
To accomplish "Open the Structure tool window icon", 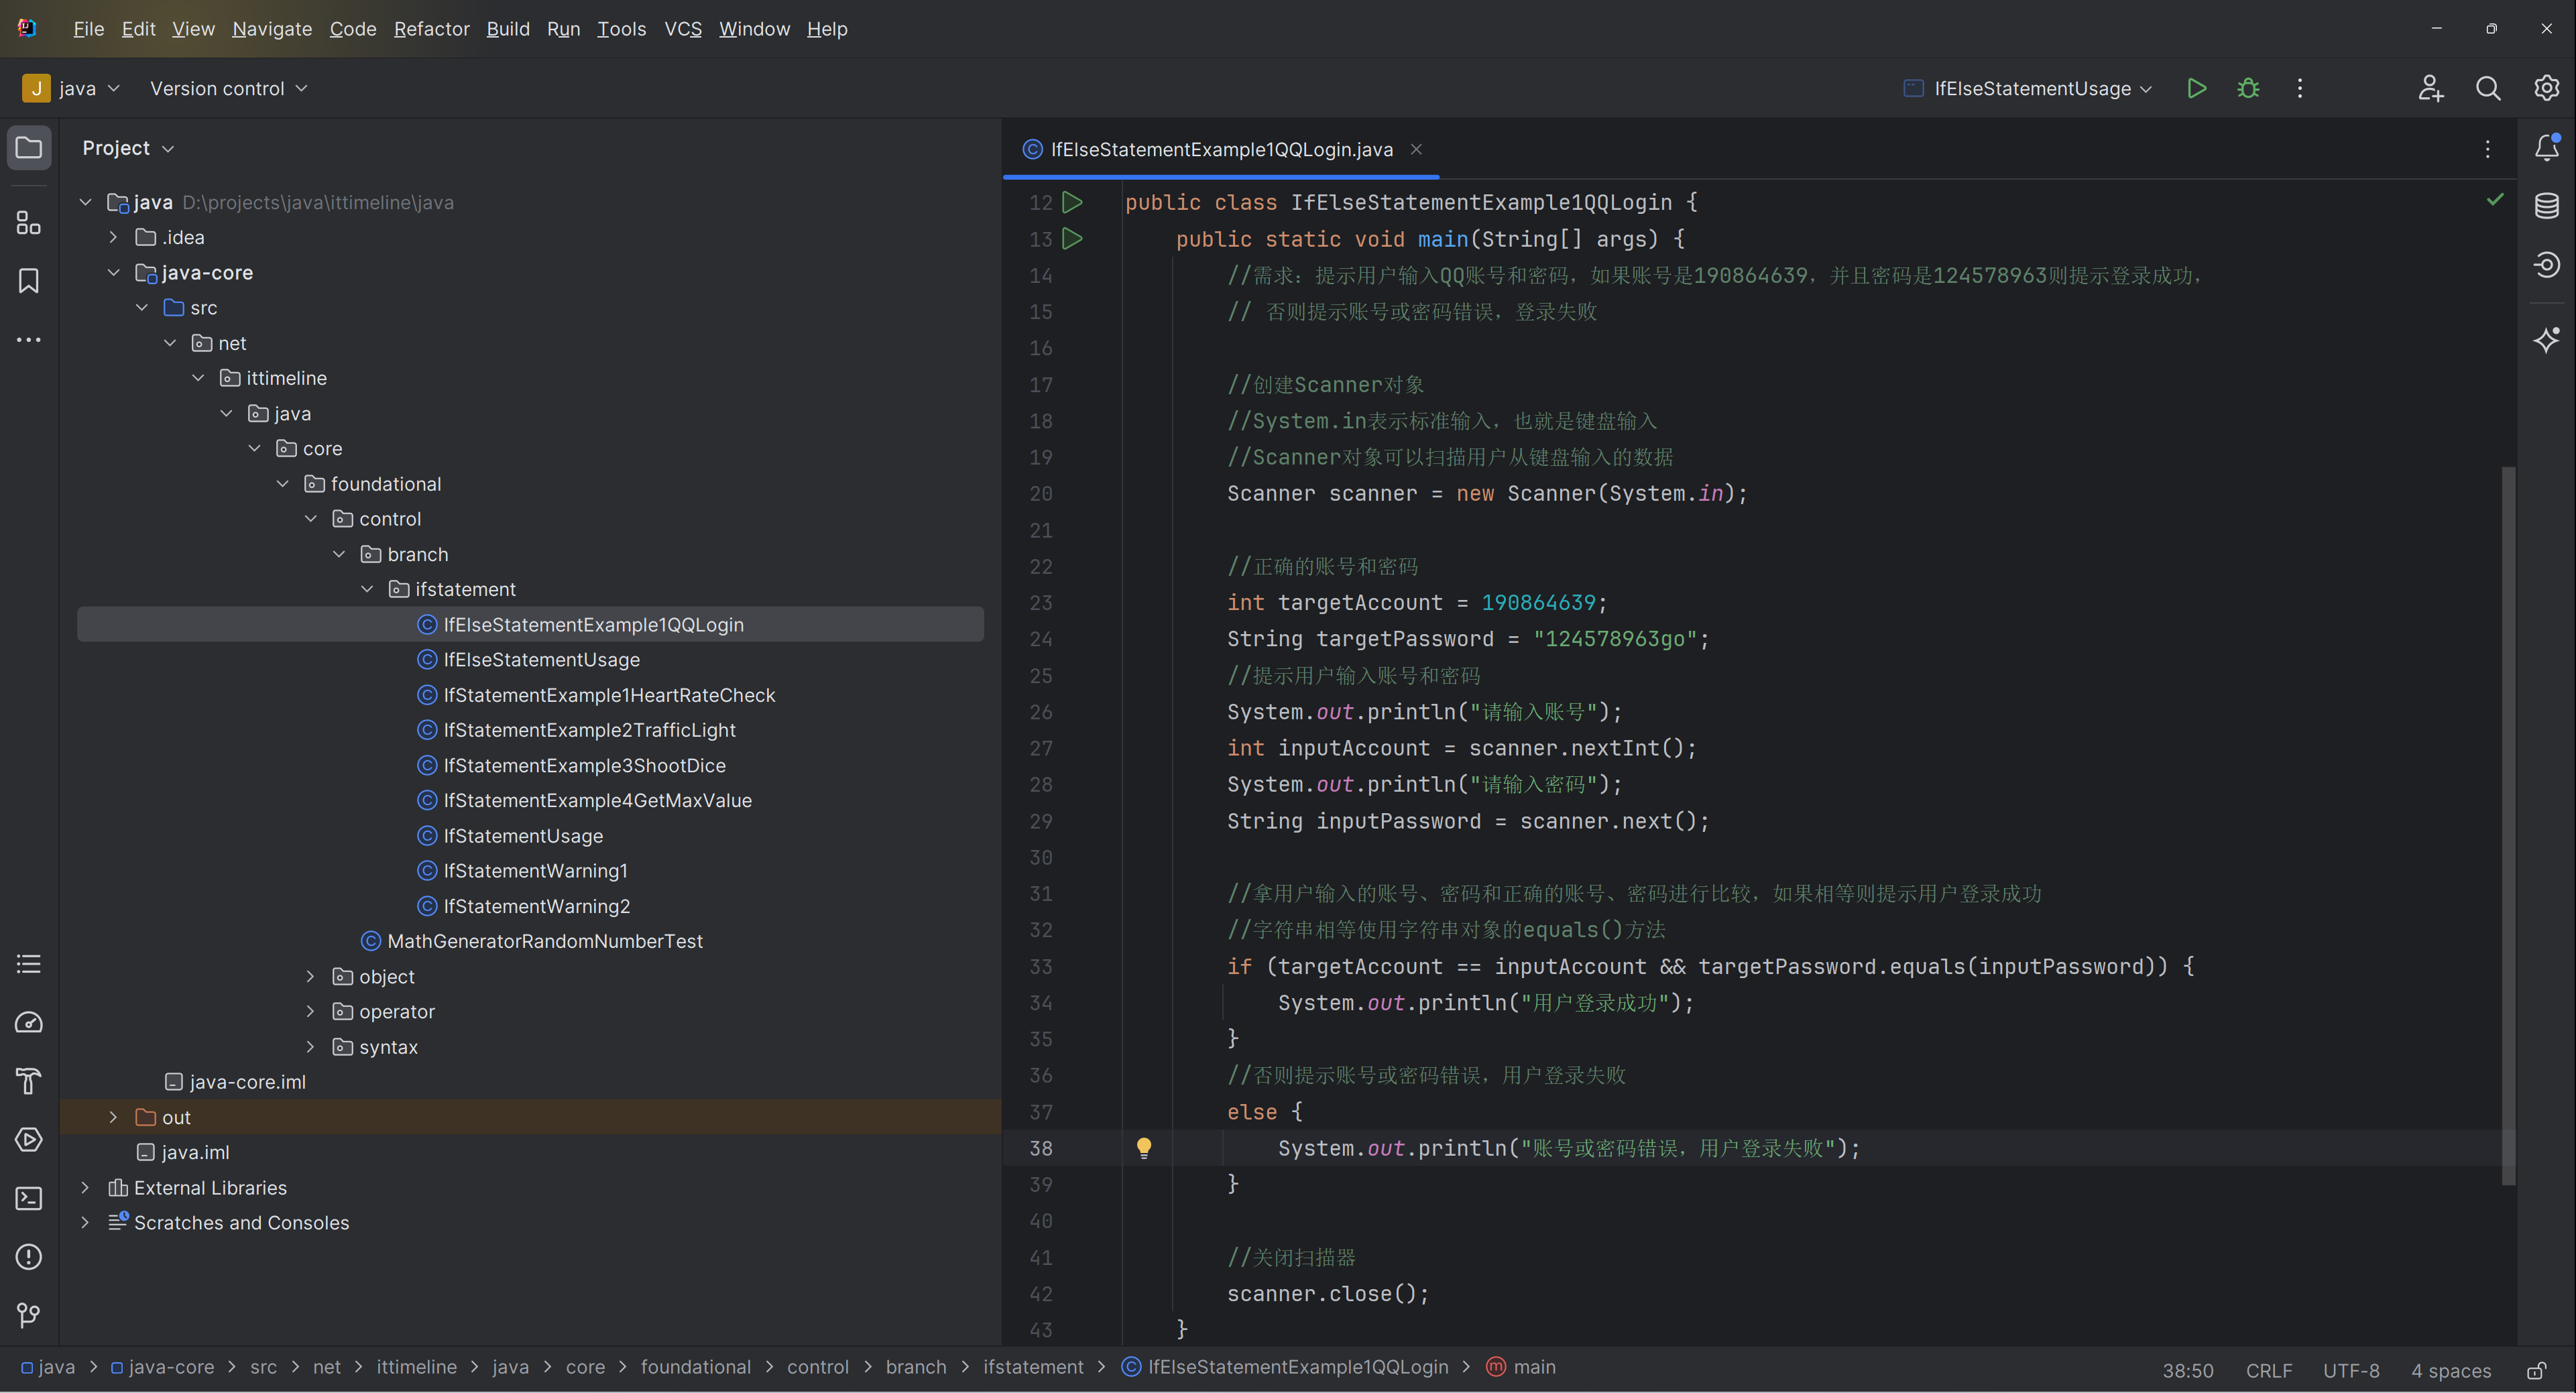I will click(x=29, y=223).
